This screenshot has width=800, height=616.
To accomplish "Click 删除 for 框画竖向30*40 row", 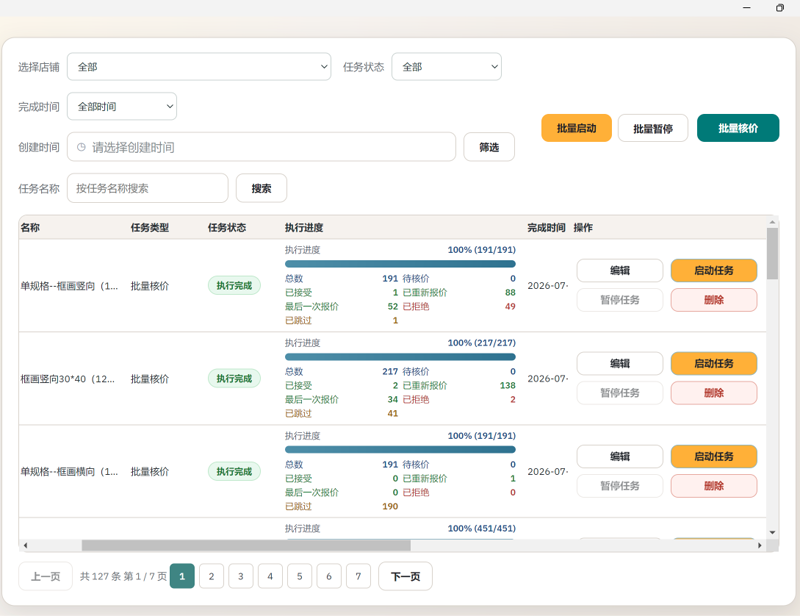I will [x=714, y=393].
